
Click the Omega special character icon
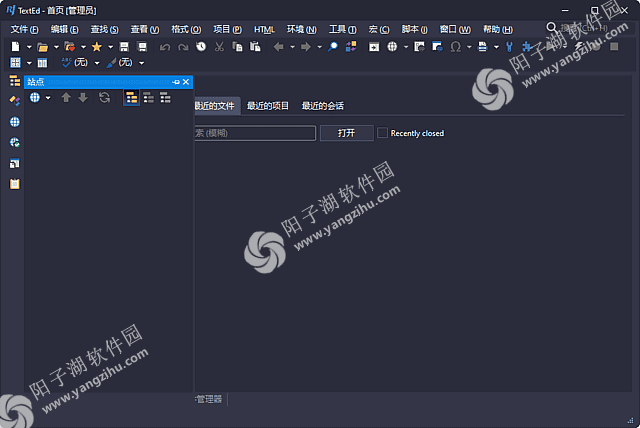click(456, 47)
